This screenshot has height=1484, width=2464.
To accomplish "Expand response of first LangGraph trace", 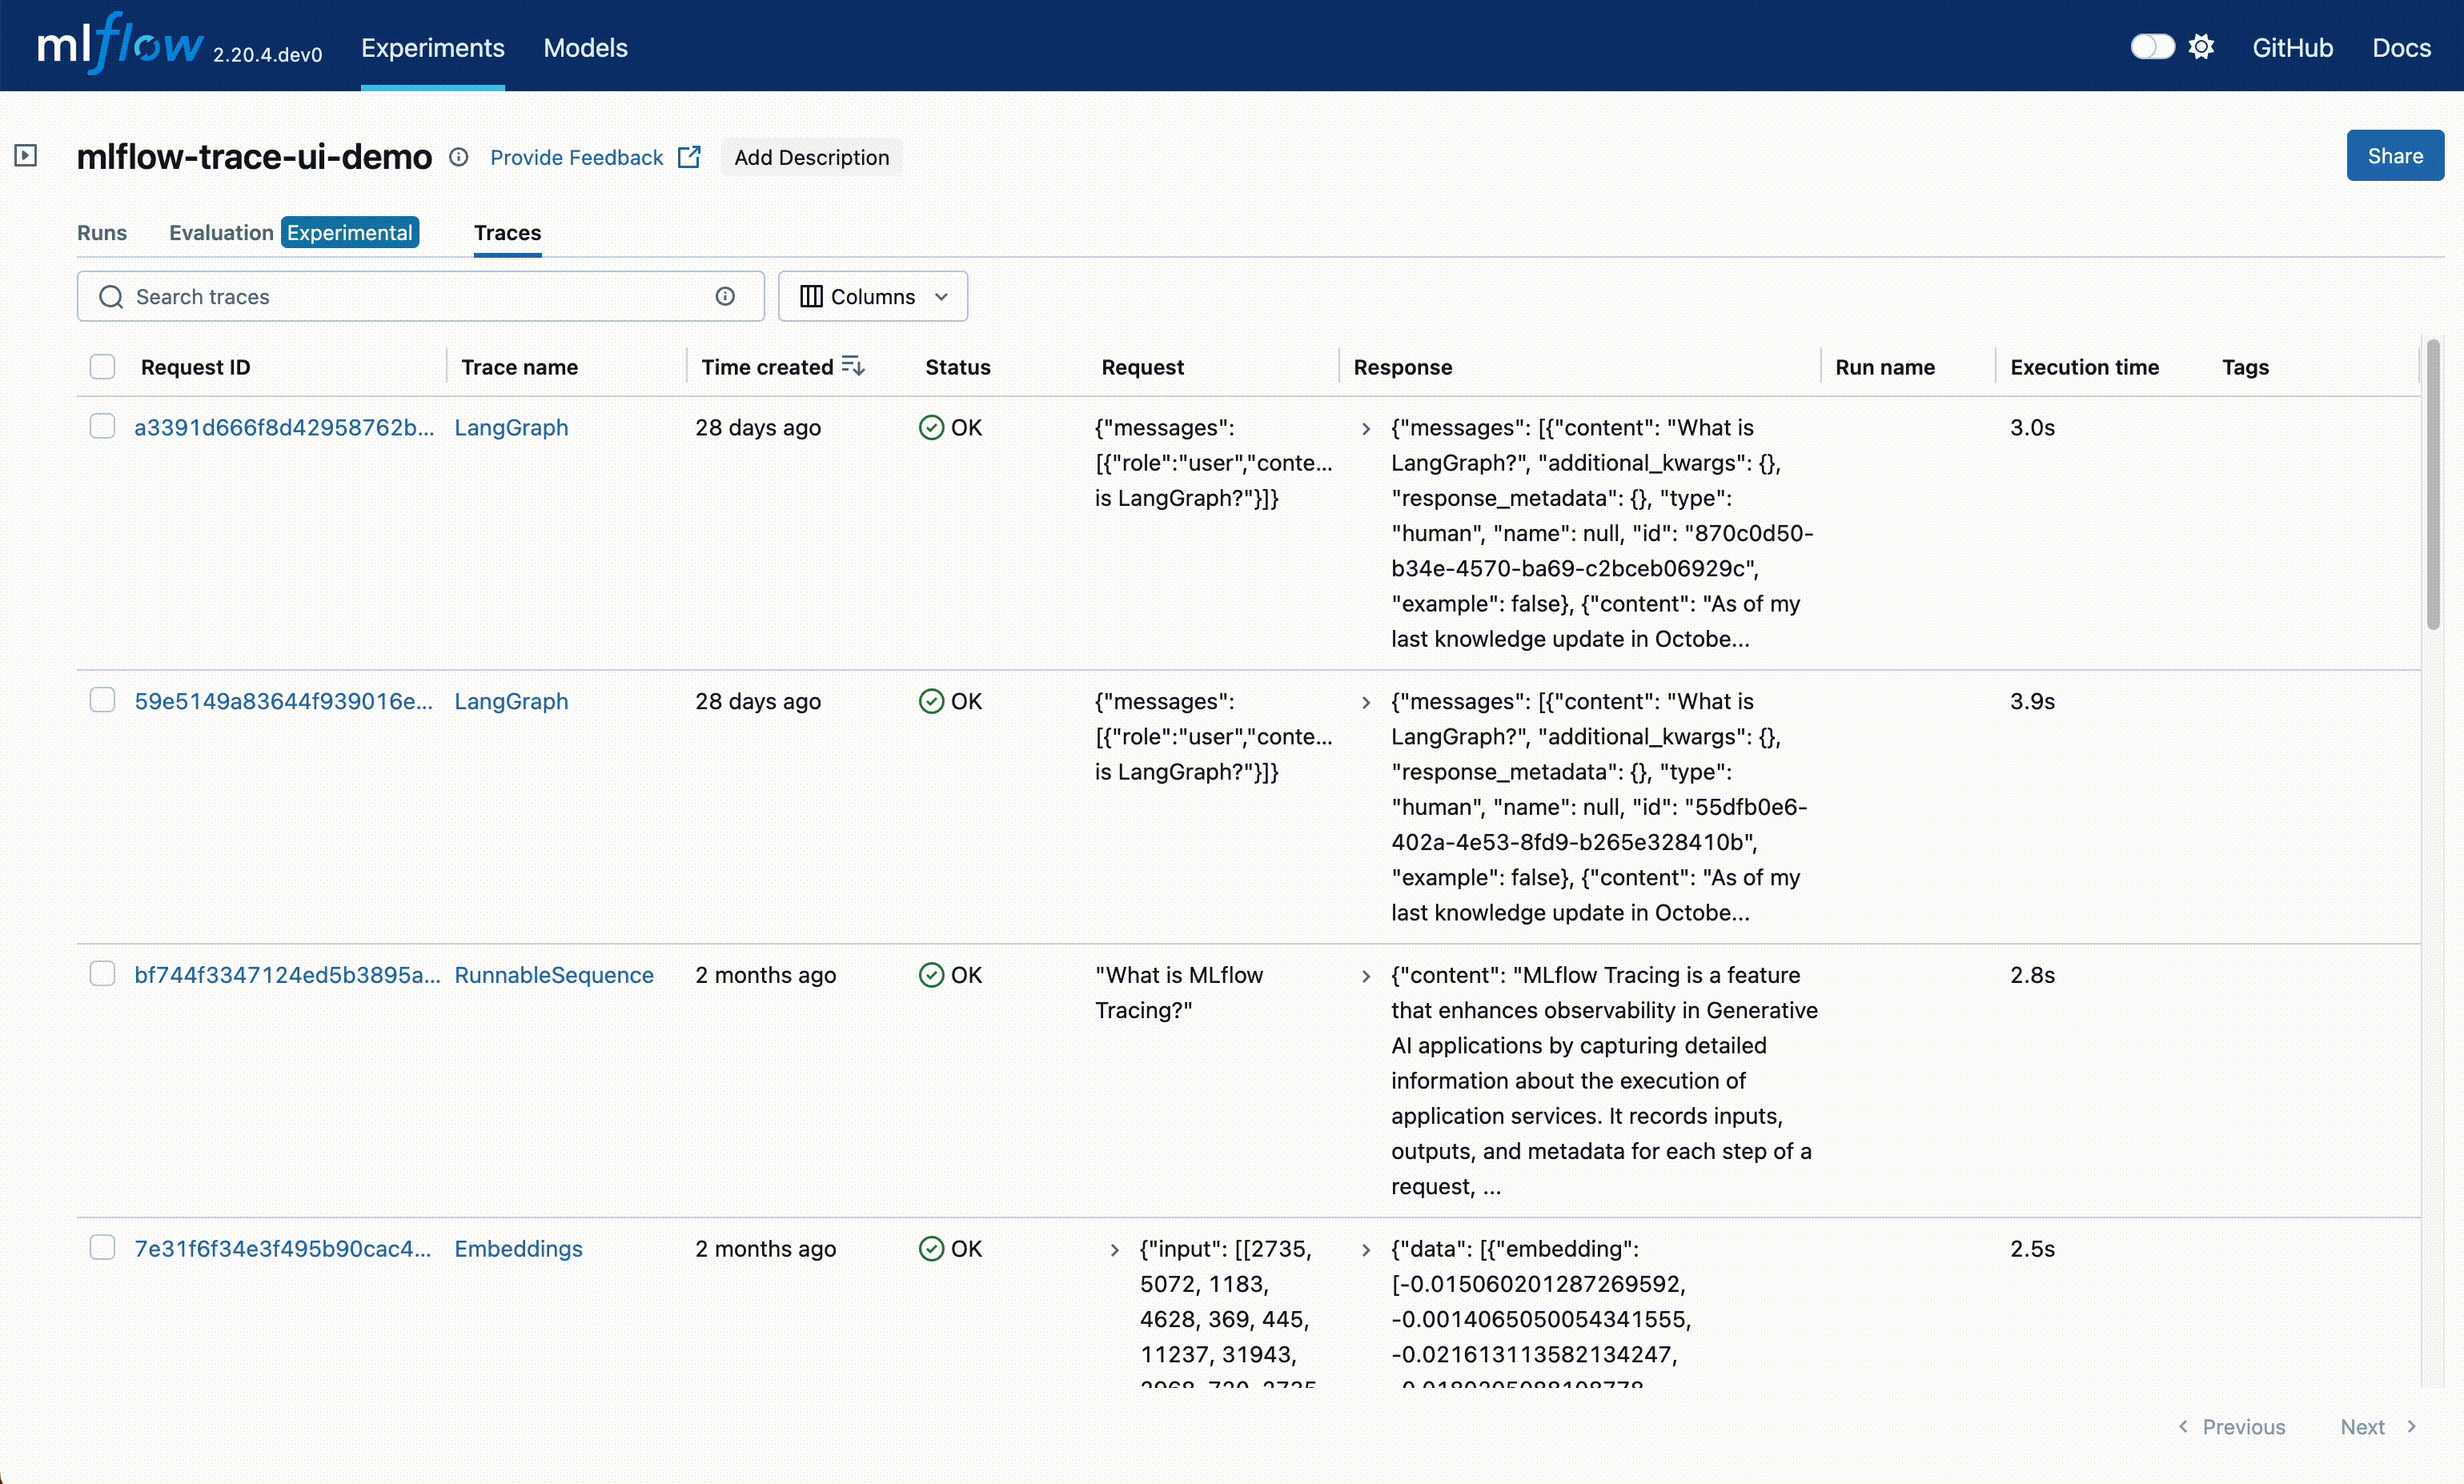I will 1366,429.
